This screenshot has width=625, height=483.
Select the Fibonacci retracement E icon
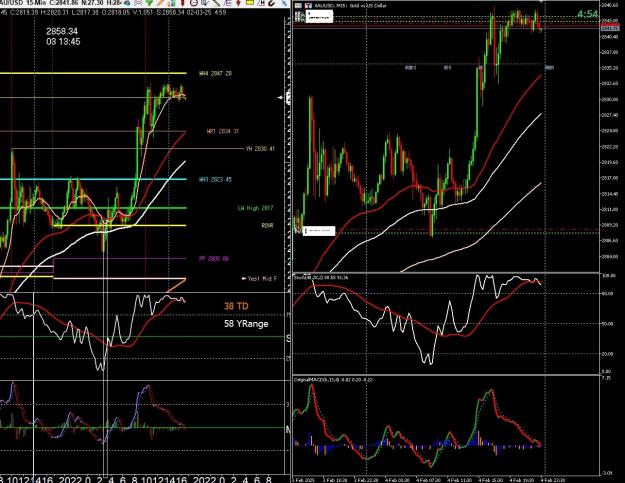(228, 3)
